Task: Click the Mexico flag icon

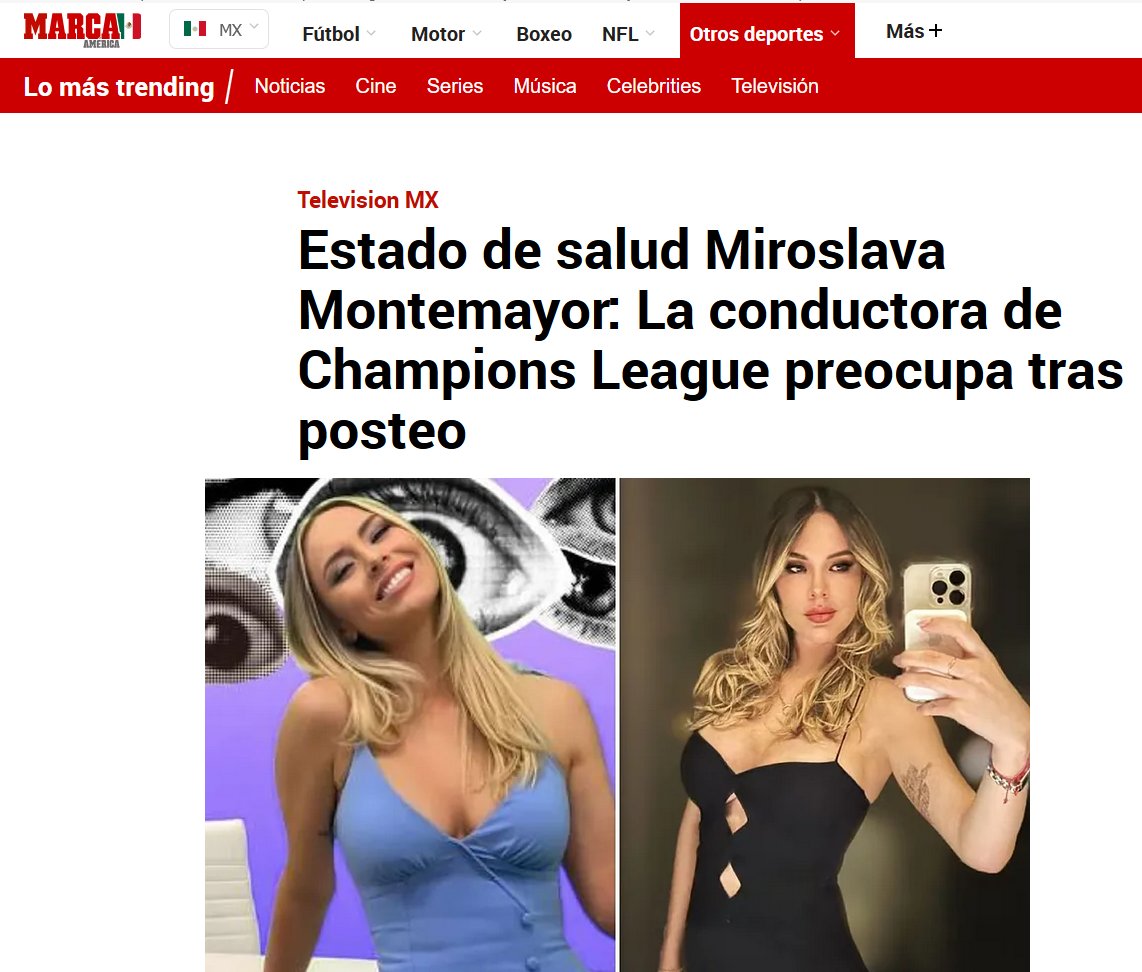Action: coord(194,29)
